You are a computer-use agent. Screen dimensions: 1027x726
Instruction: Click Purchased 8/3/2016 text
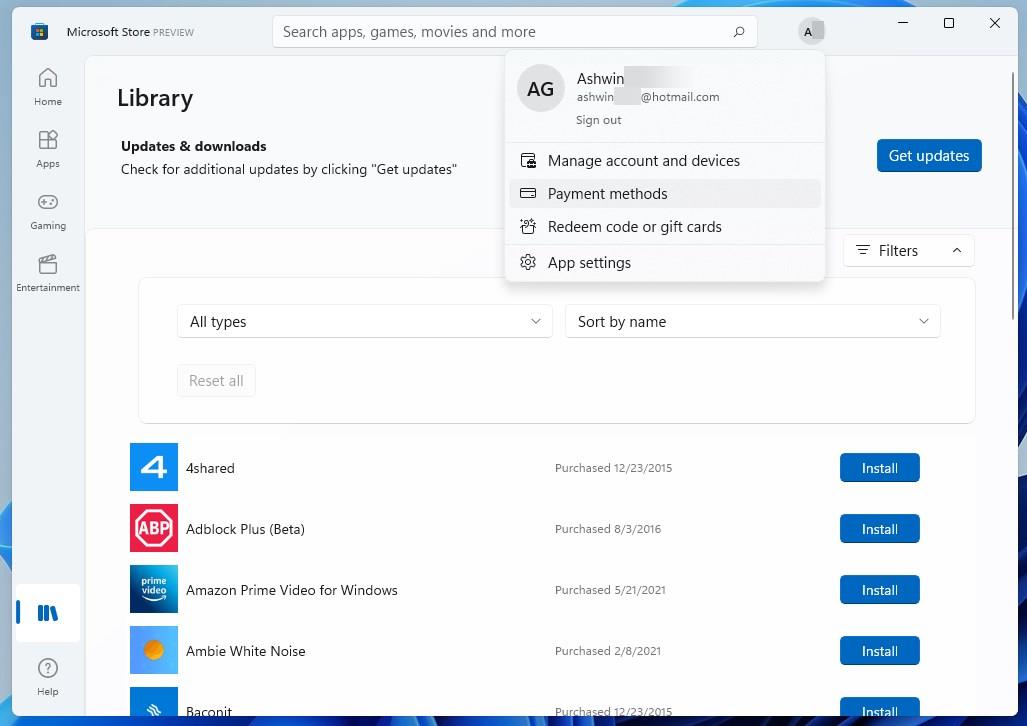pos(608,529)
